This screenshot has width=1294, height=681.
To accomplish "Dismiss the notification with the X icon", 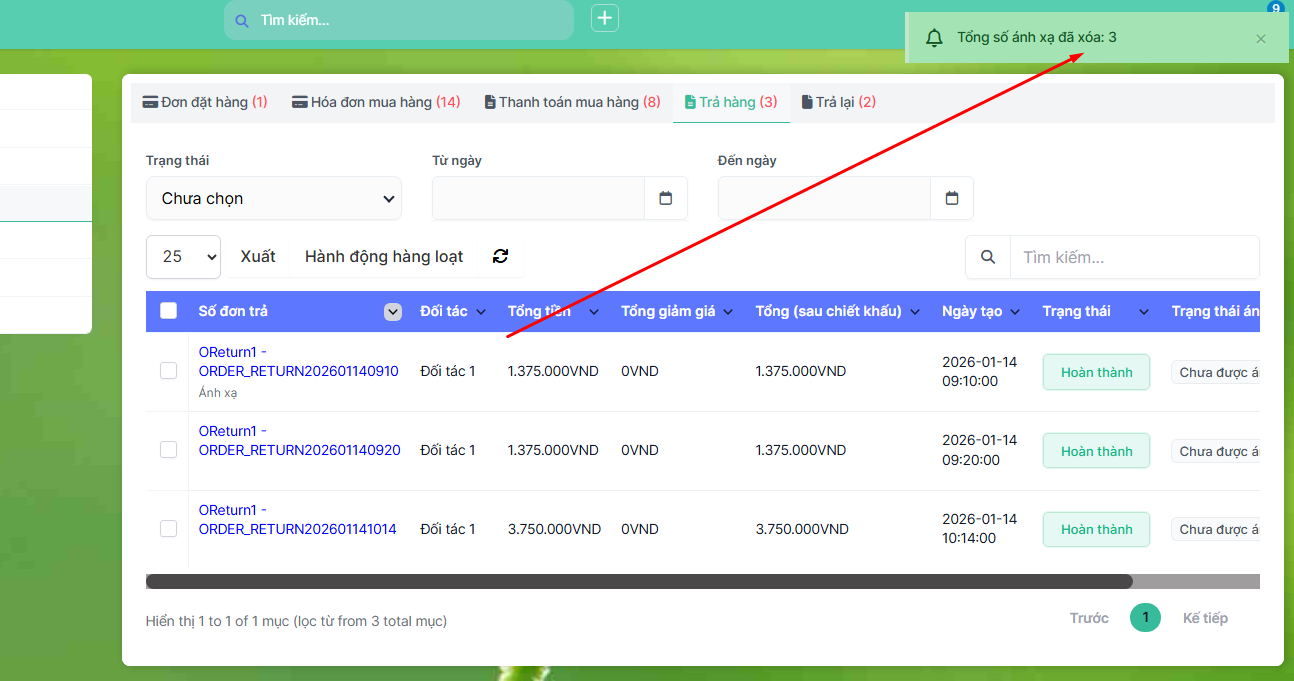I will point(1261,39).
